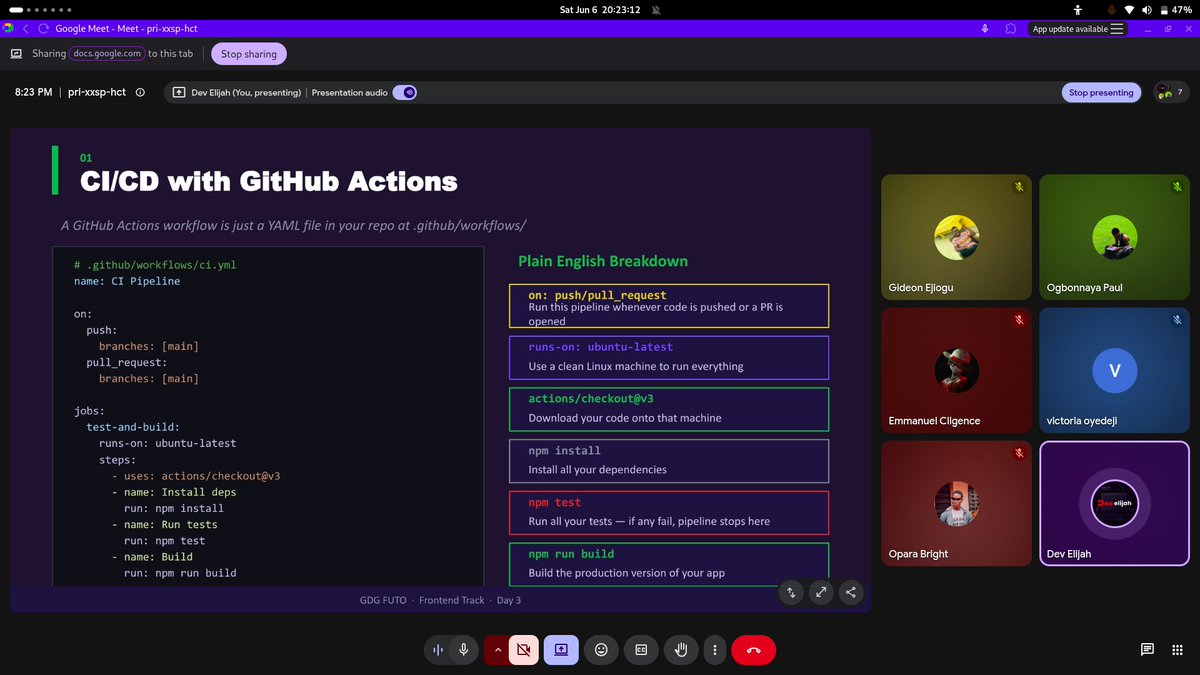The image size is (1200, 675).
Task: Reload the Google Meet page
Action: click(43, 29)
